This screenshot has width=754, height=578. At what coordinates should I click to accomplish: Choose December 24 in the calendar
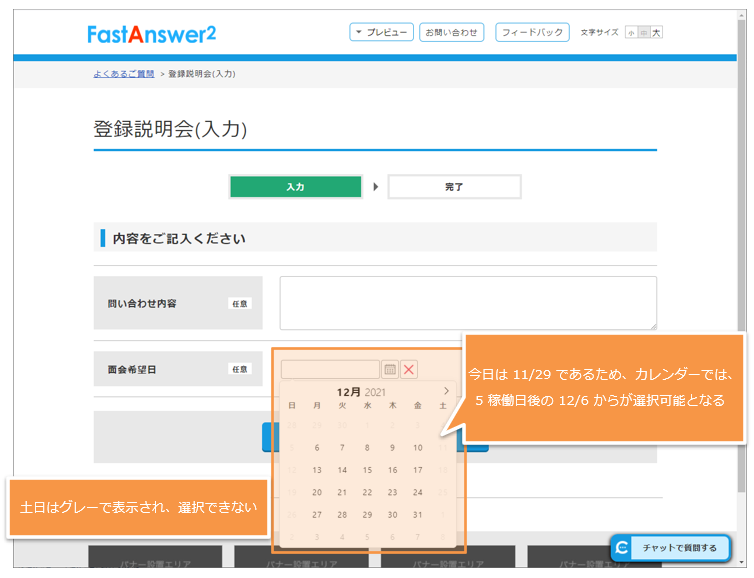417,492
